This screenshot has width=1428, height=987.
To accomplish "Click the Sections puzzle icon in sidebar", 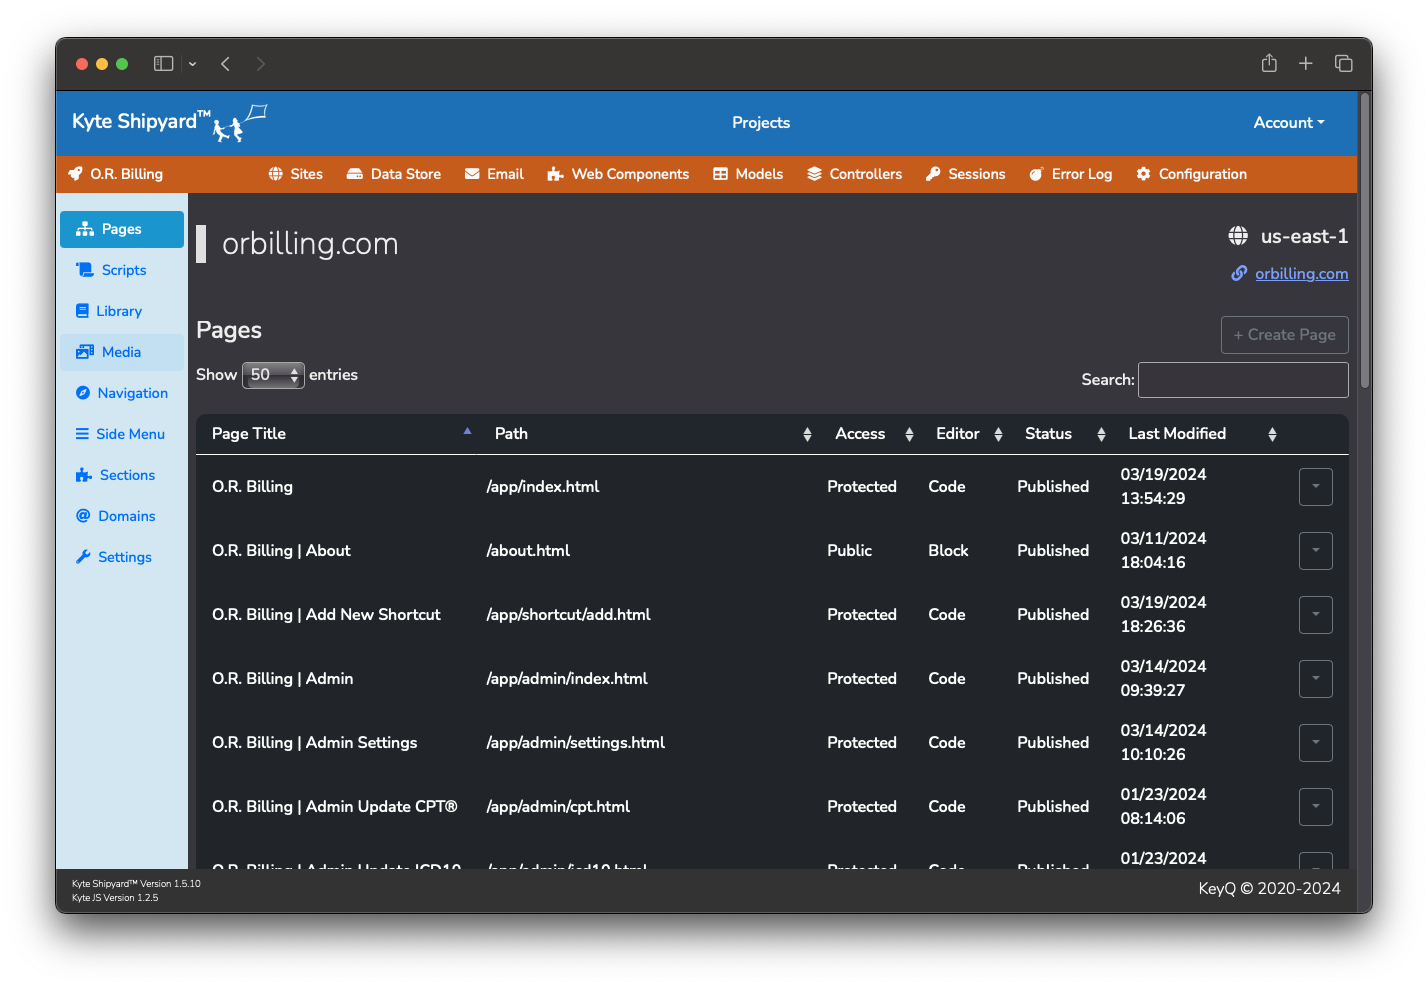I will [x=84, y=475].
